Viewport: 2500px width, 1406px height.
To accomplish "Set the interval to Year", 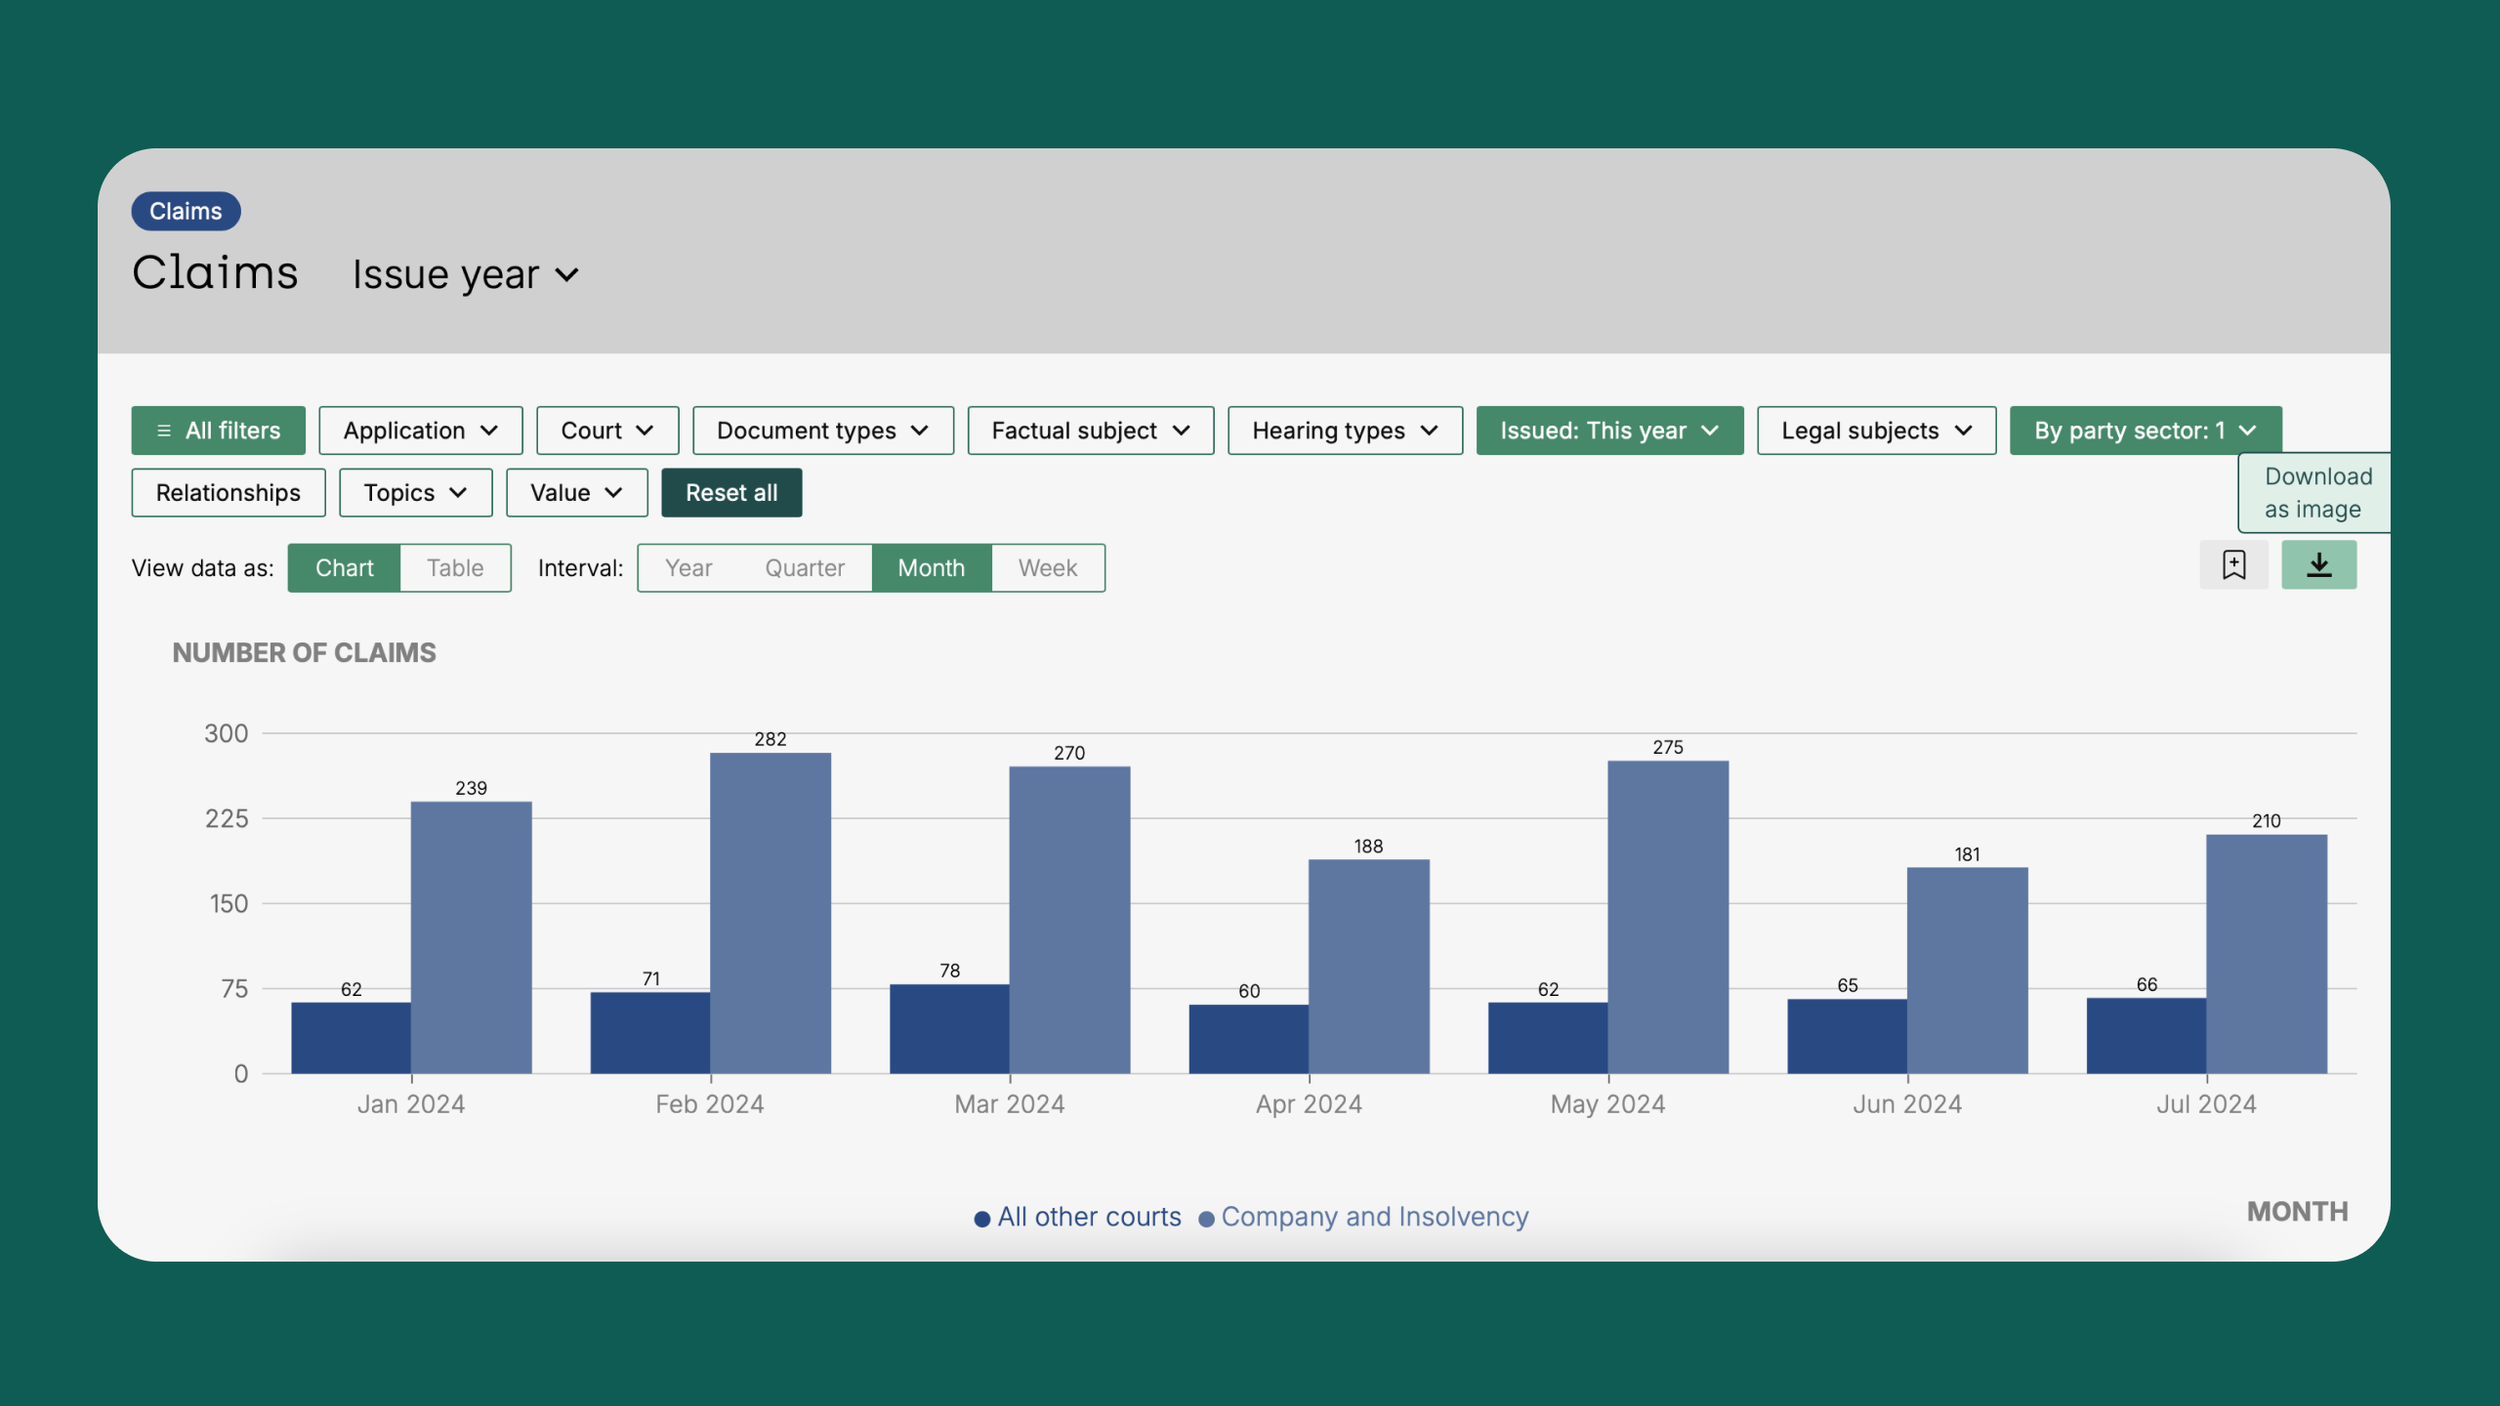I will click(x=688, y=568).
